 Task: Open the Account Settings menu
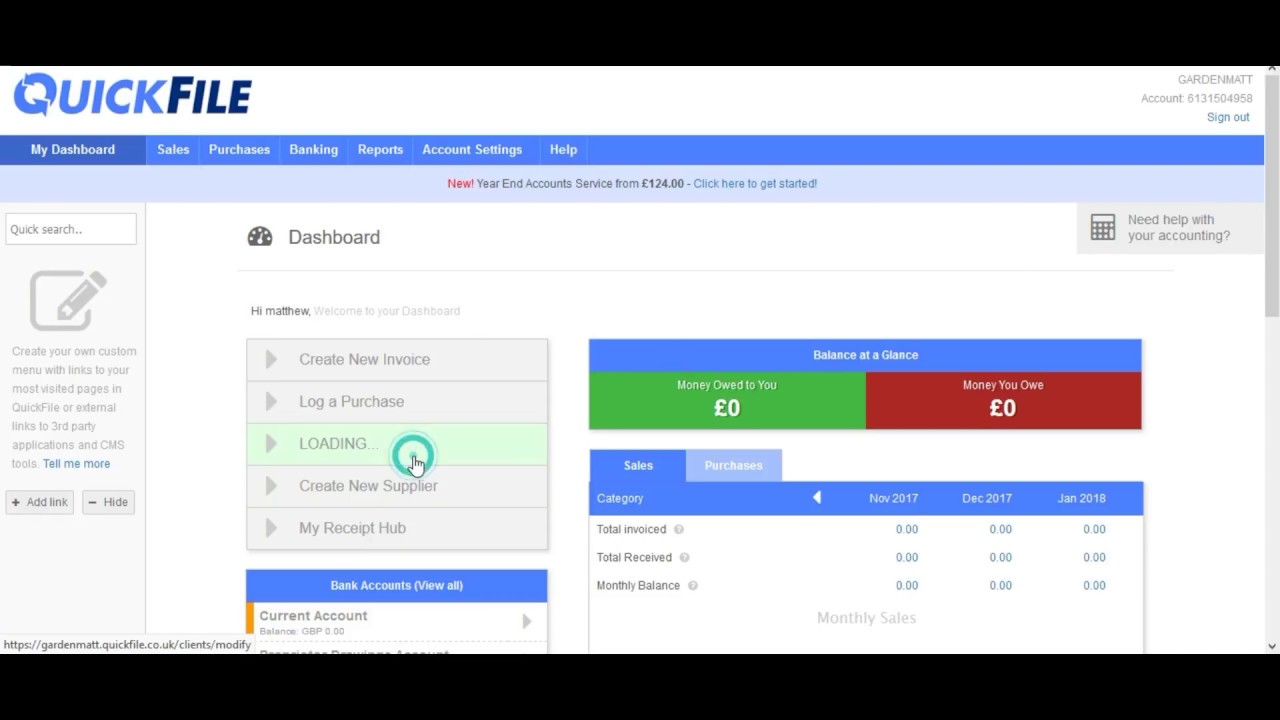(472, 150)
